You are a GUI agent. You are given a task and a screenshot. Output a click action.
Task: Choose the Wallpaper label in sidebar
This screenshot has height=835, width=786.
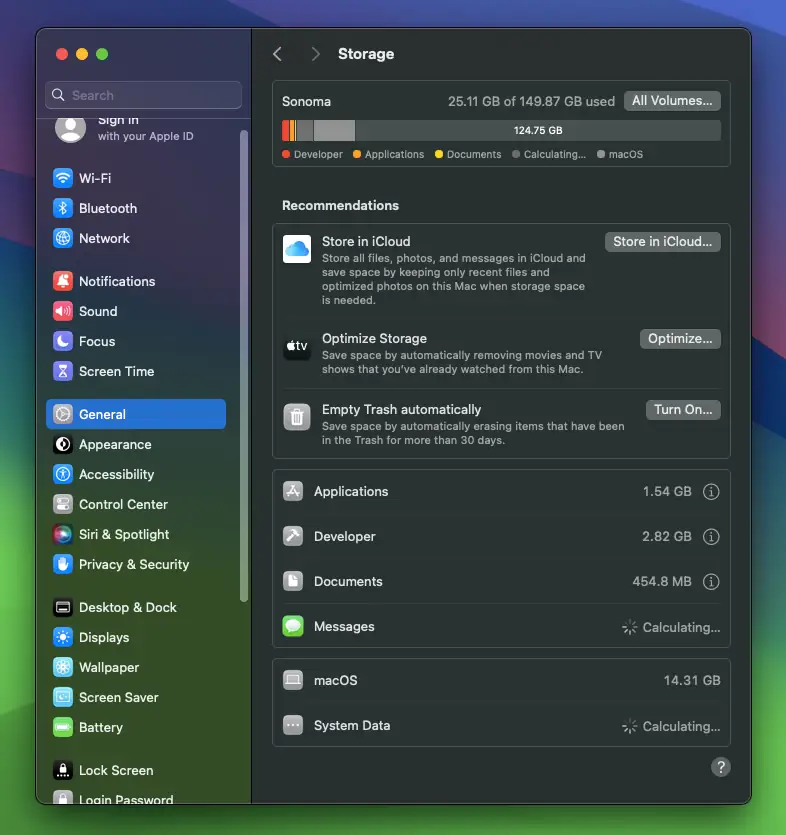click(109, 667)
